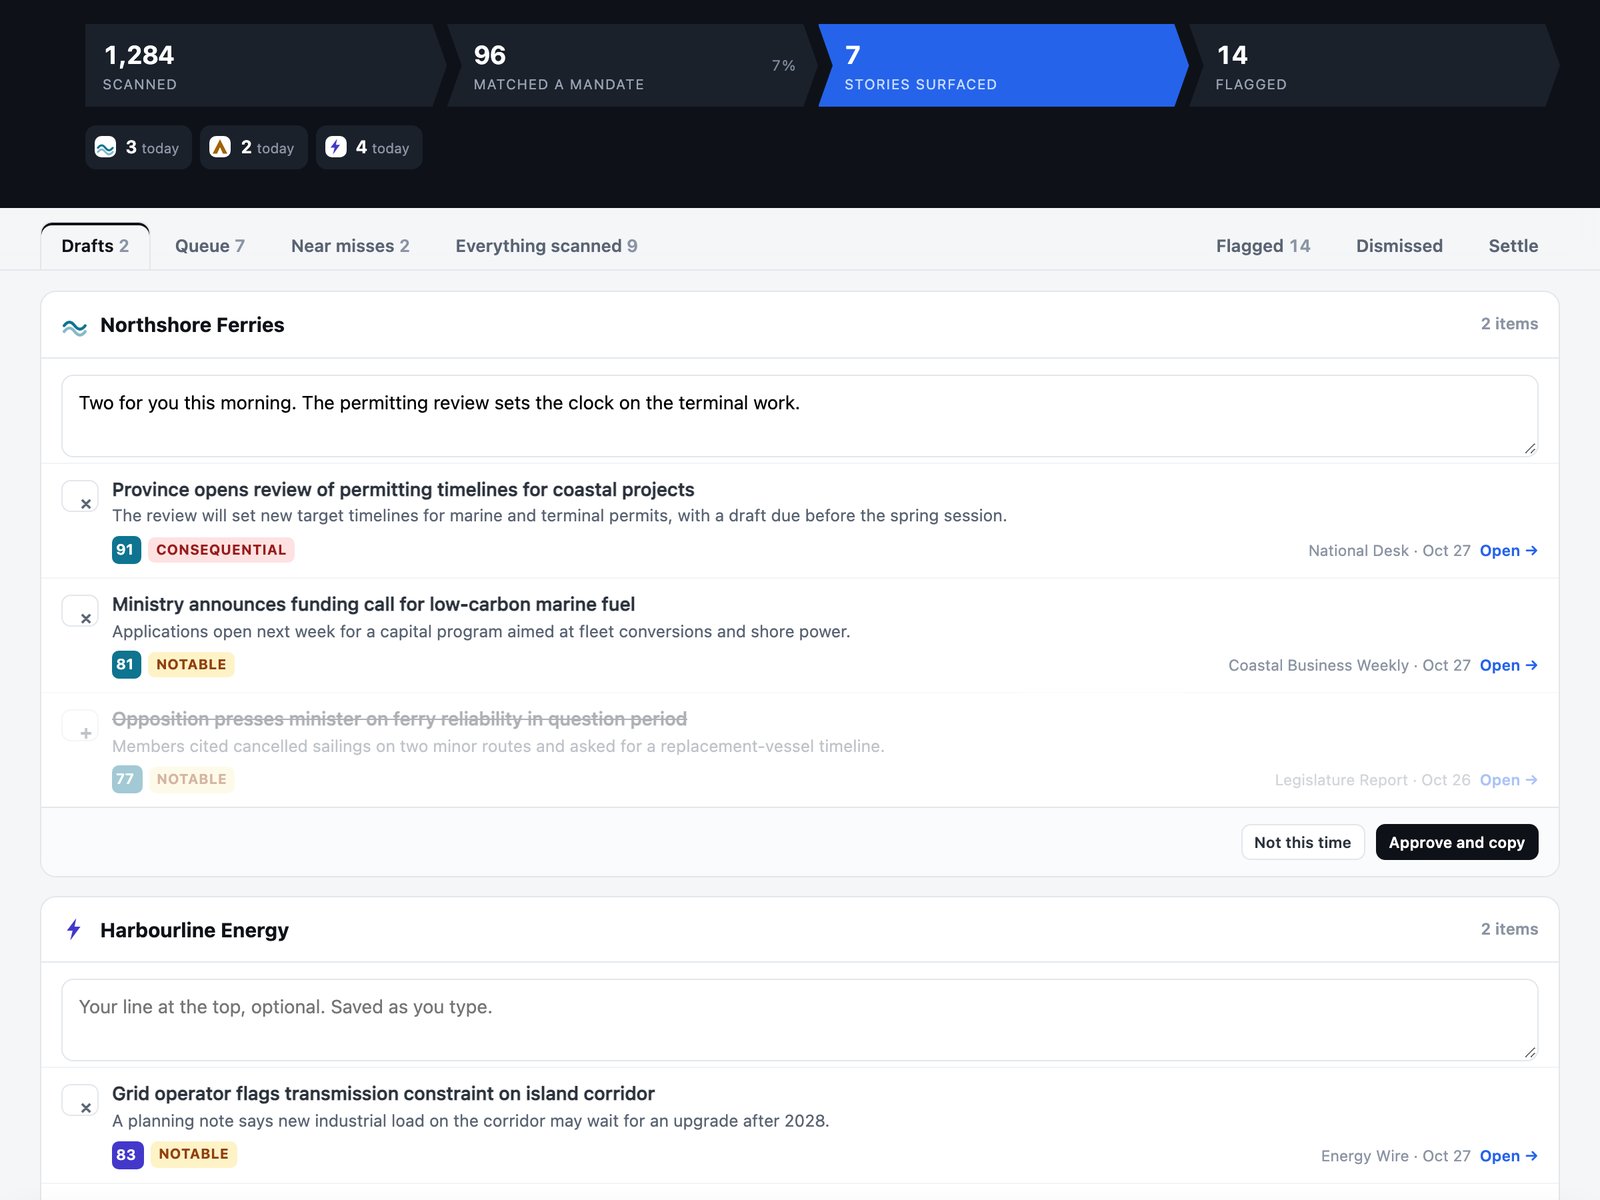1600x1200 pixels.
Task: Open the Coastal Business Weekly story link
Action: pos(1508,666)
